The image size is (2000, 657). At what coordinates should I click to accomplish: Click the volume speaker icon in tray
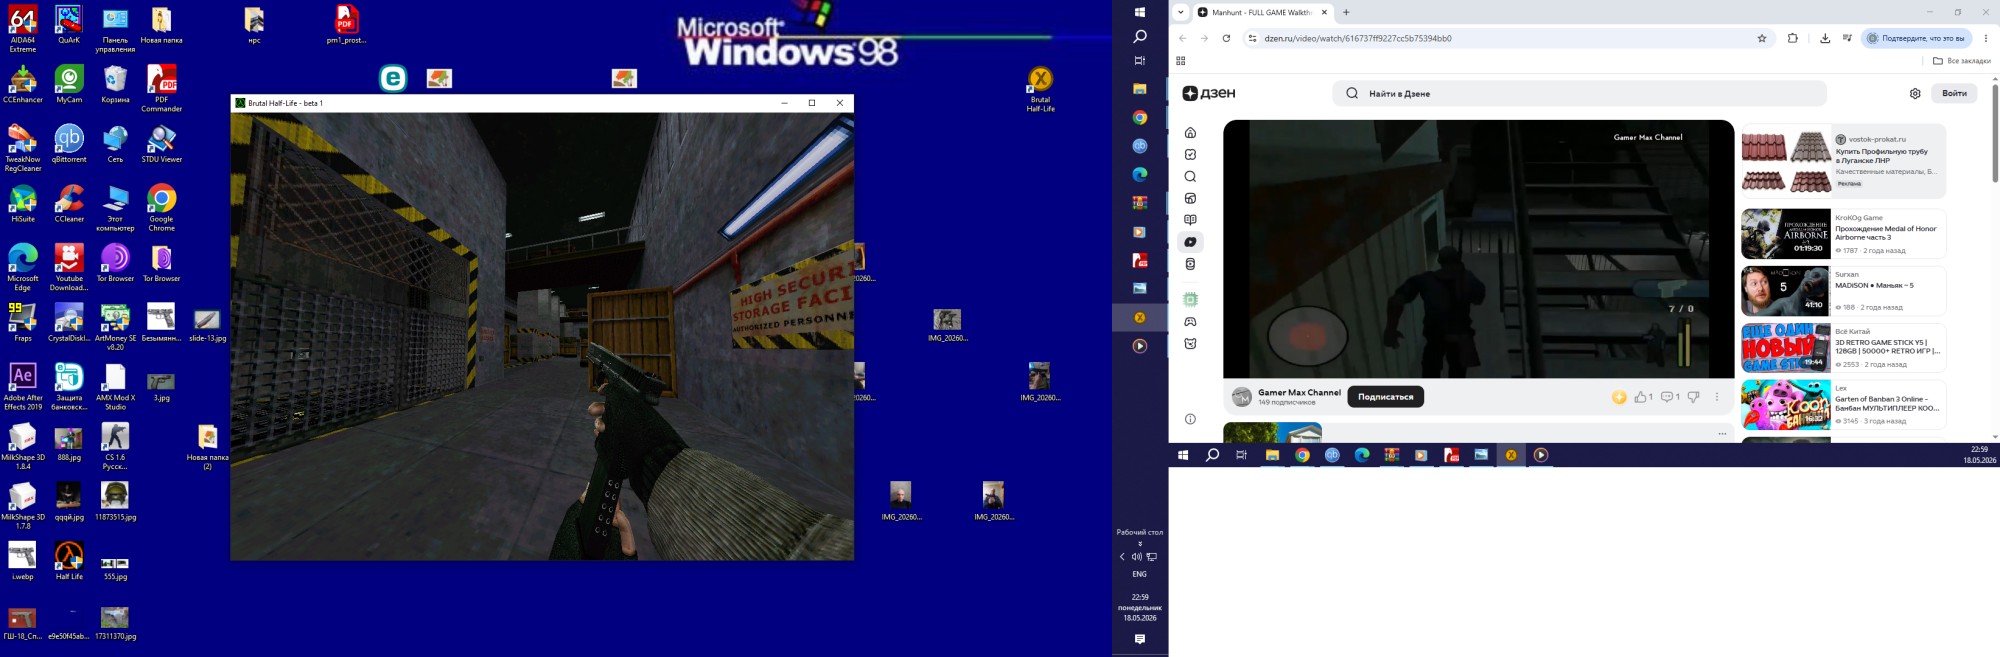click(1137, 557)
